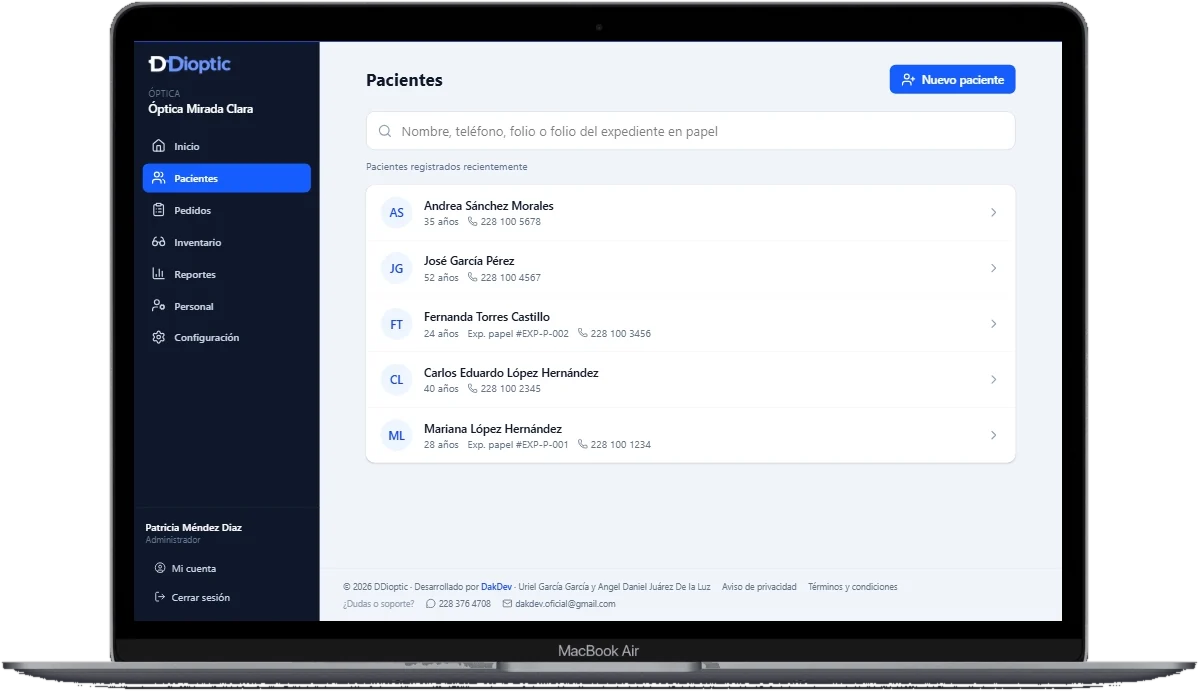Expand Fernanda Torres Castillo row chevron
Viewport: 1199px width, 691px height.
(993, 324)
